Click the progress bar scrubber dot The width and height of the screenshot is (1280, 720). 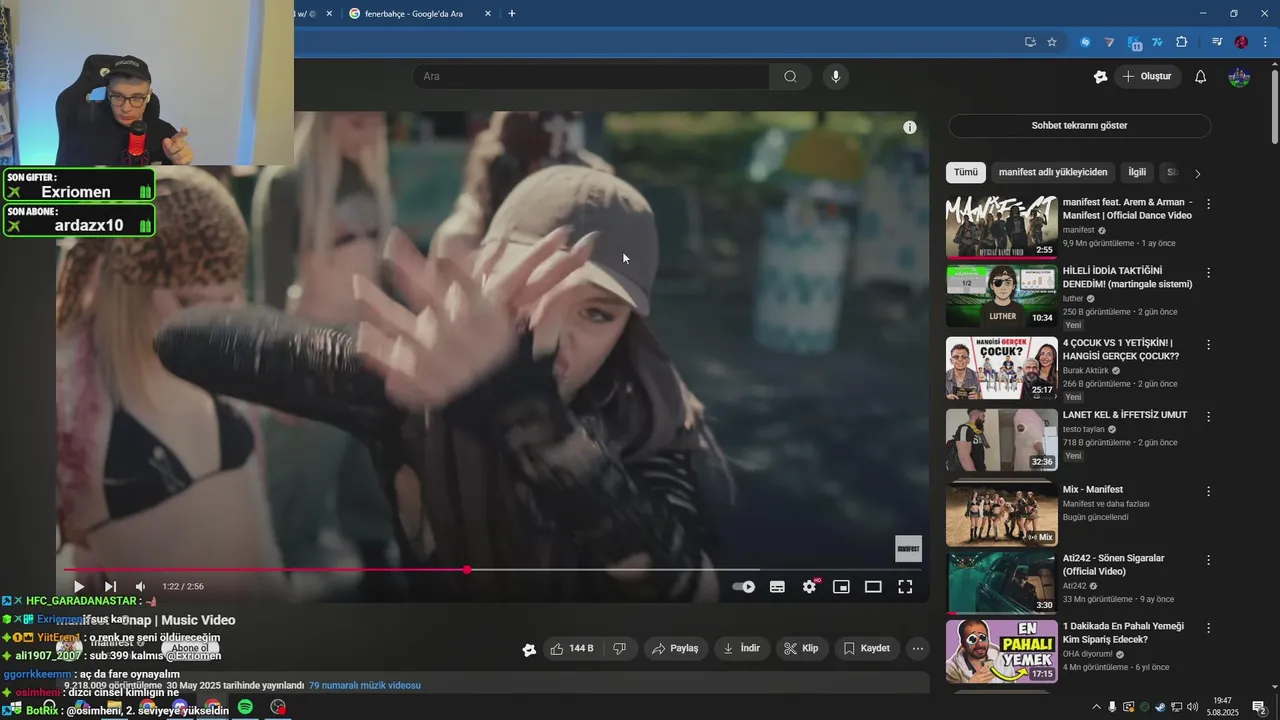(x=467, y=570)
